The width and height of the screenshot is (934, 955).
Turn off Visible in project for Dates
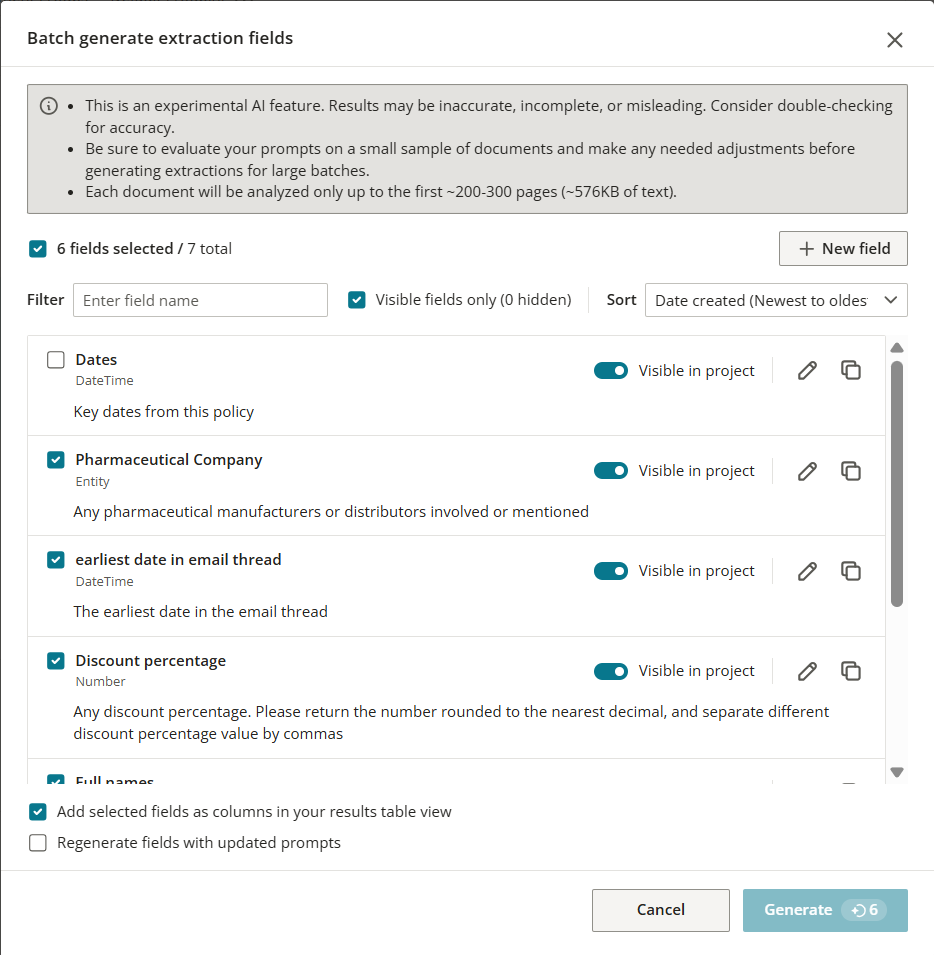(611, 370)
